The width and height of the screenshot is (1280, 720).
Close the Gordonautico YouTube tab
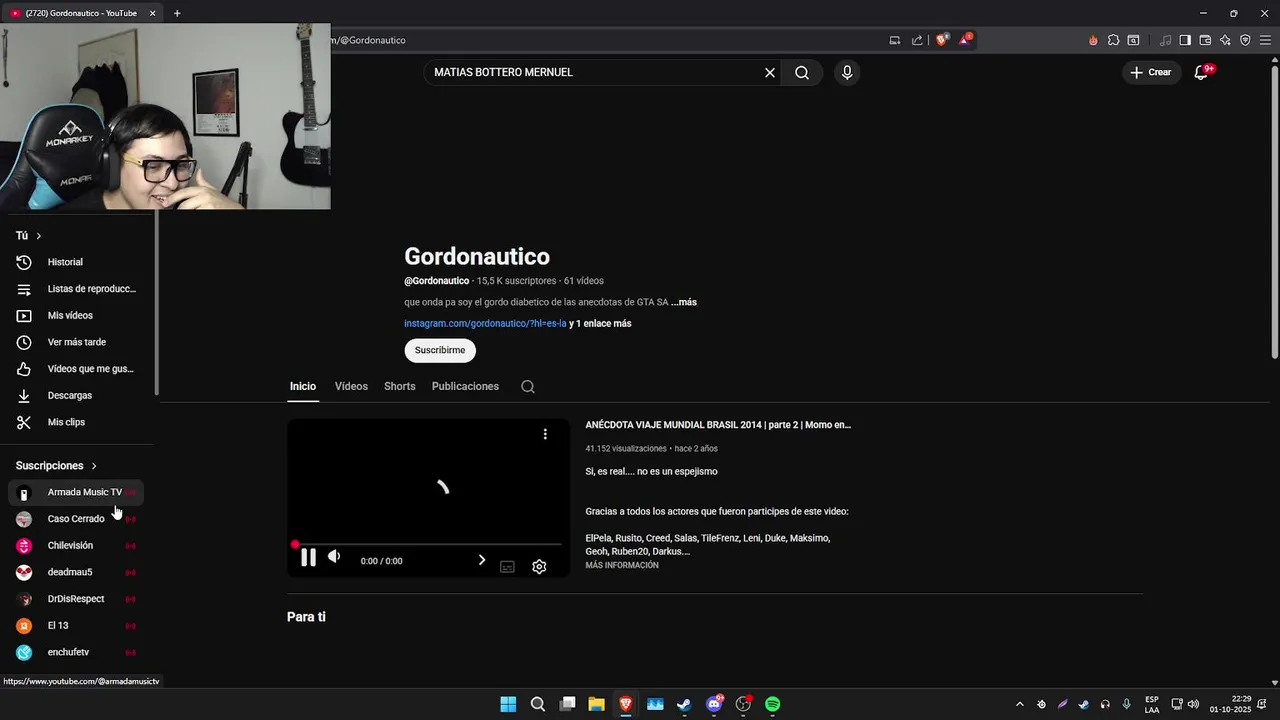[152, 13]
